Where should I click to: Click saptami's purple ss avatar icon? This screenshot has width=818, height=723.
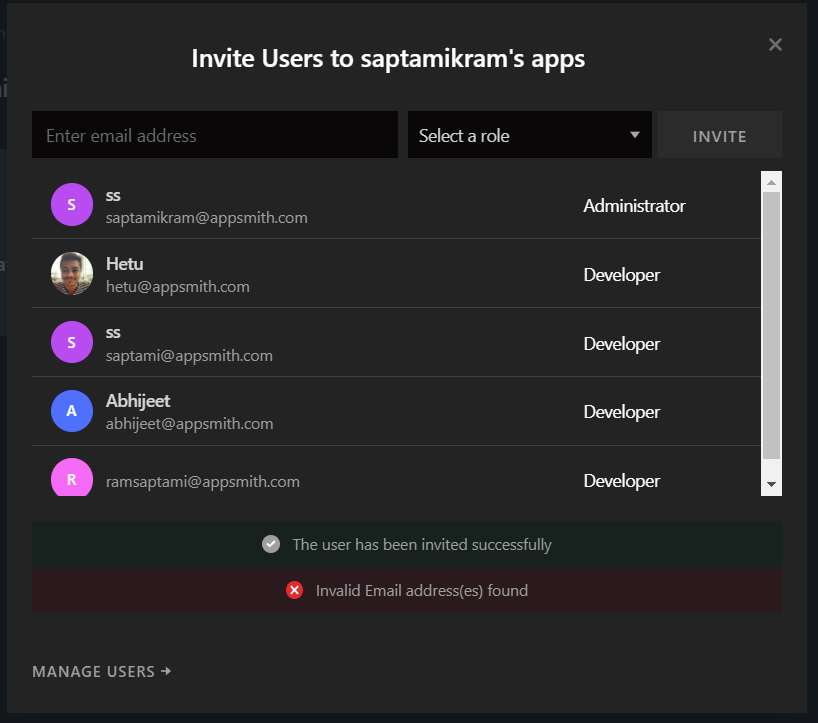pyautogui.click(x=71, y=341)
